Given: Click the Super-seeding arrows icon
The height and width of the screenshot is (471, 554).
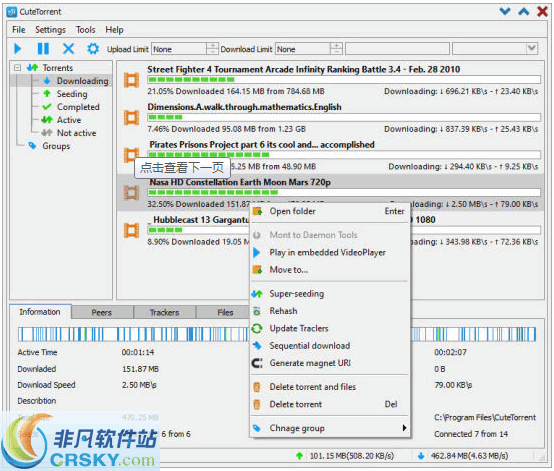Looking at the screenshot, I should click(x=257, y=294).
